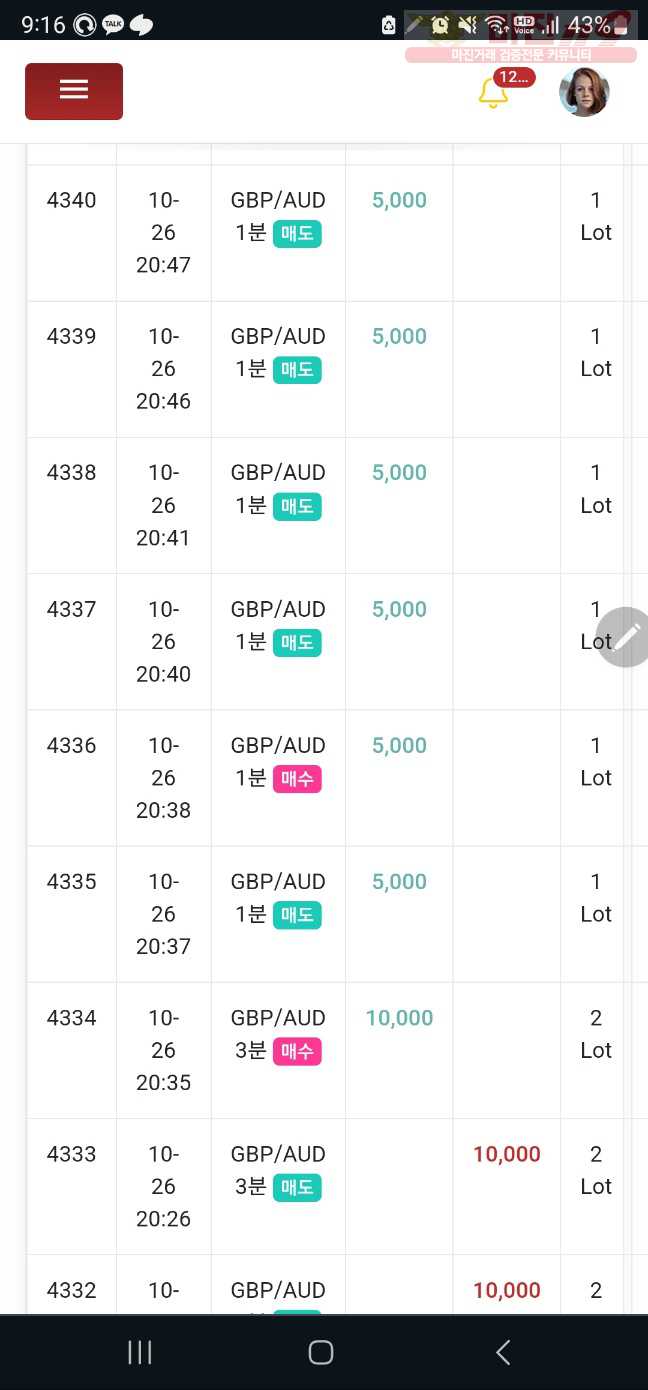648x1390 pixels.
Task: Select the 10-26 20:41 timestamp cell
Action: pos(164,505)
